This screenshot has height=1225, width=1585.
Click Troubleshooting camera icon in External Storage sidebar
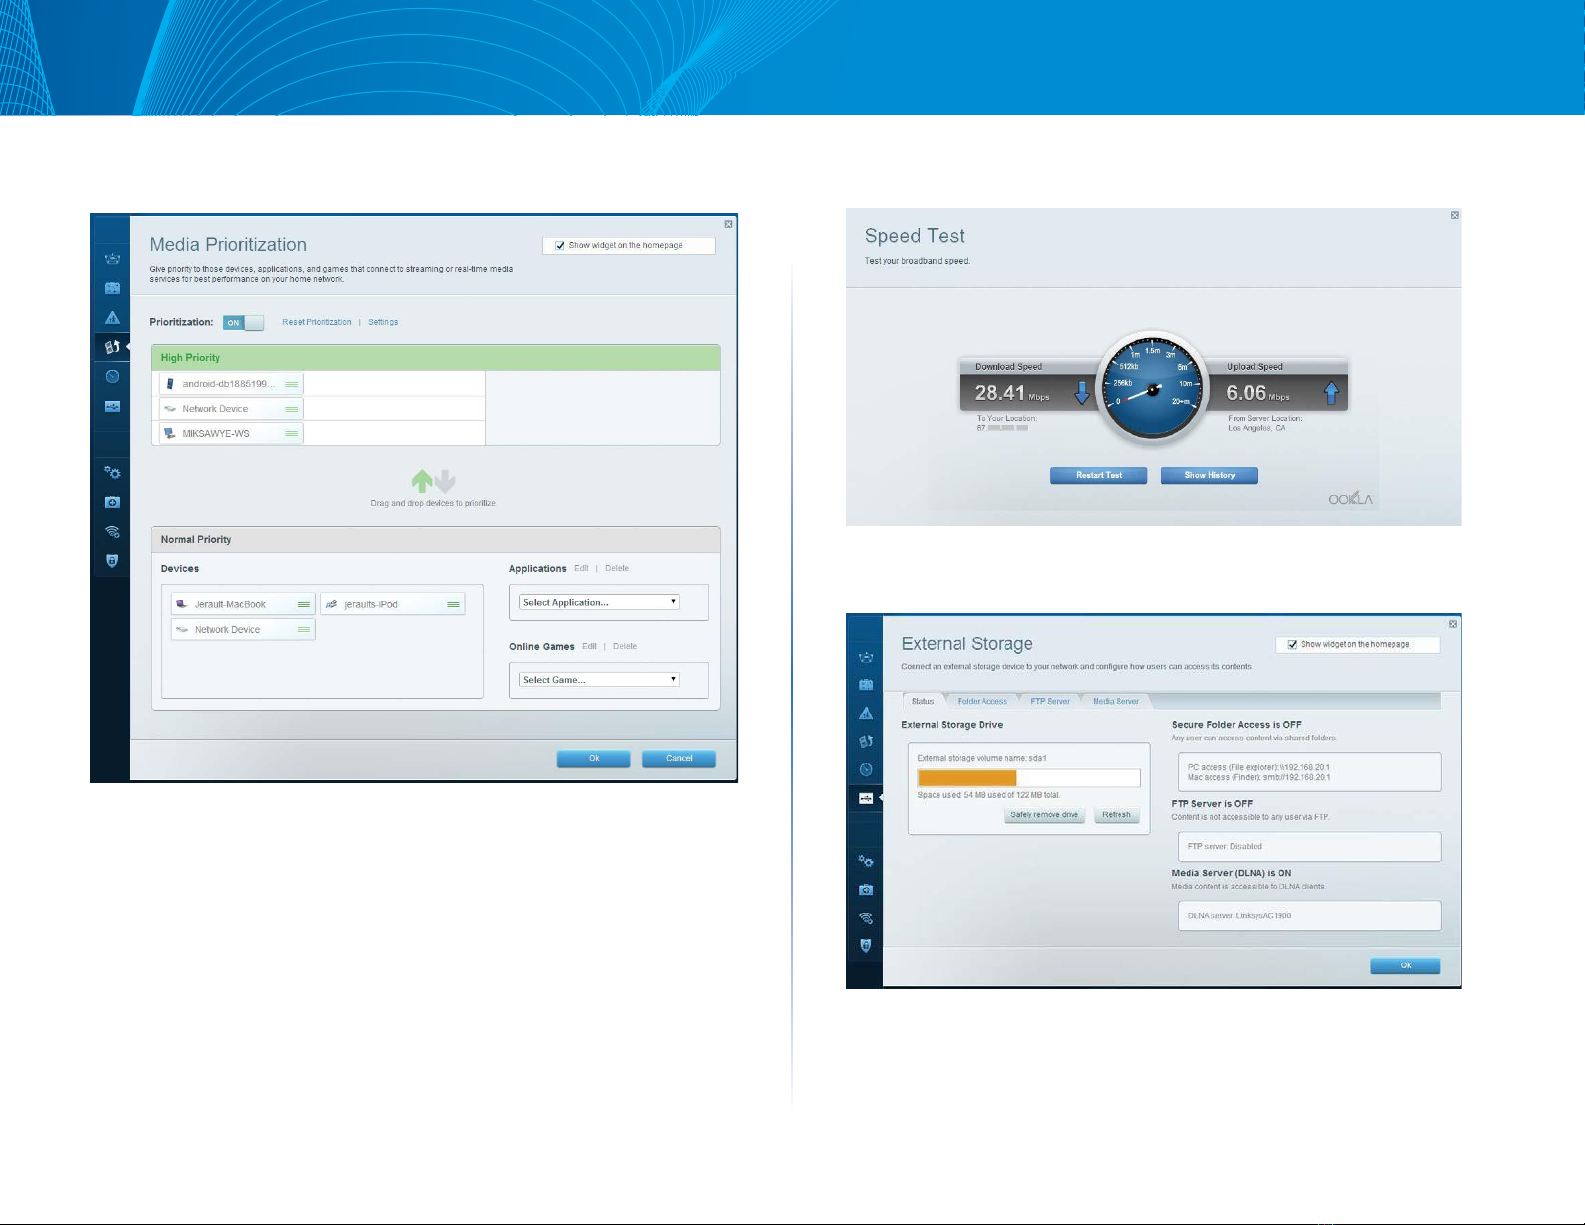(x=866, y=889)
